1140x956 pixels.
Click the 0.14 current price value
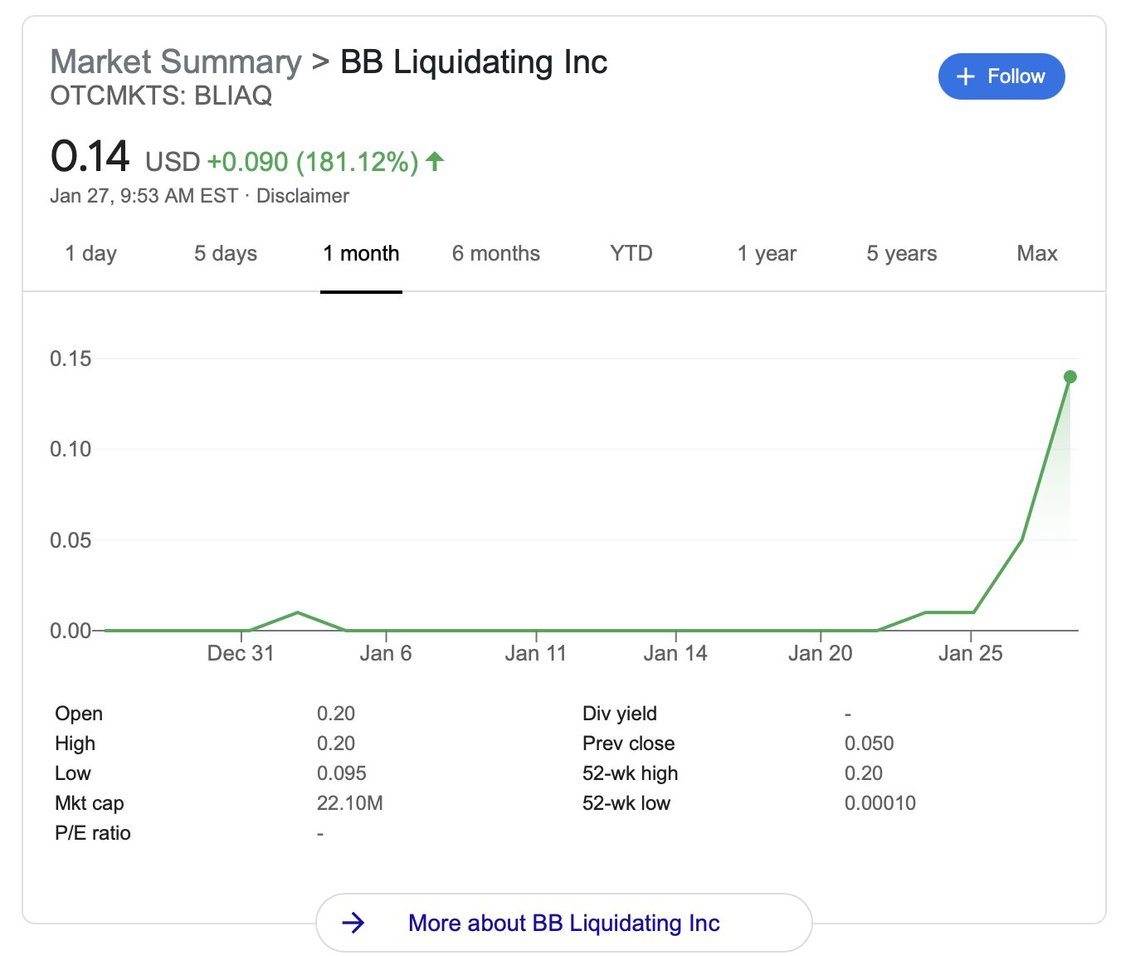90,156
